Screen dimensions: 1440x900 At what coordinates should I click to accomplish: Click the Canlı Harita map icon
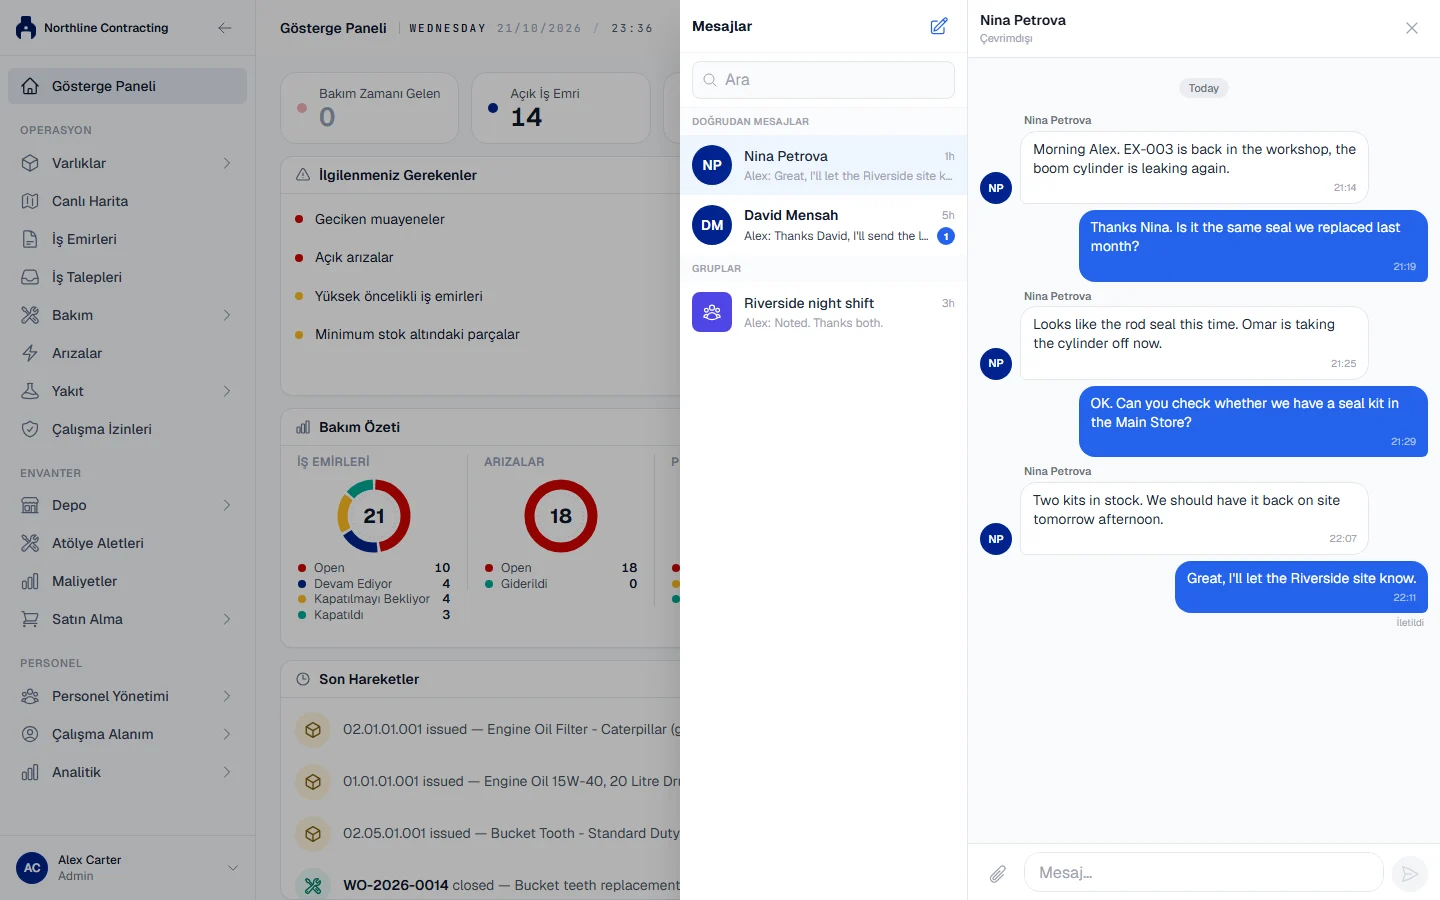(x=30, y=201)
